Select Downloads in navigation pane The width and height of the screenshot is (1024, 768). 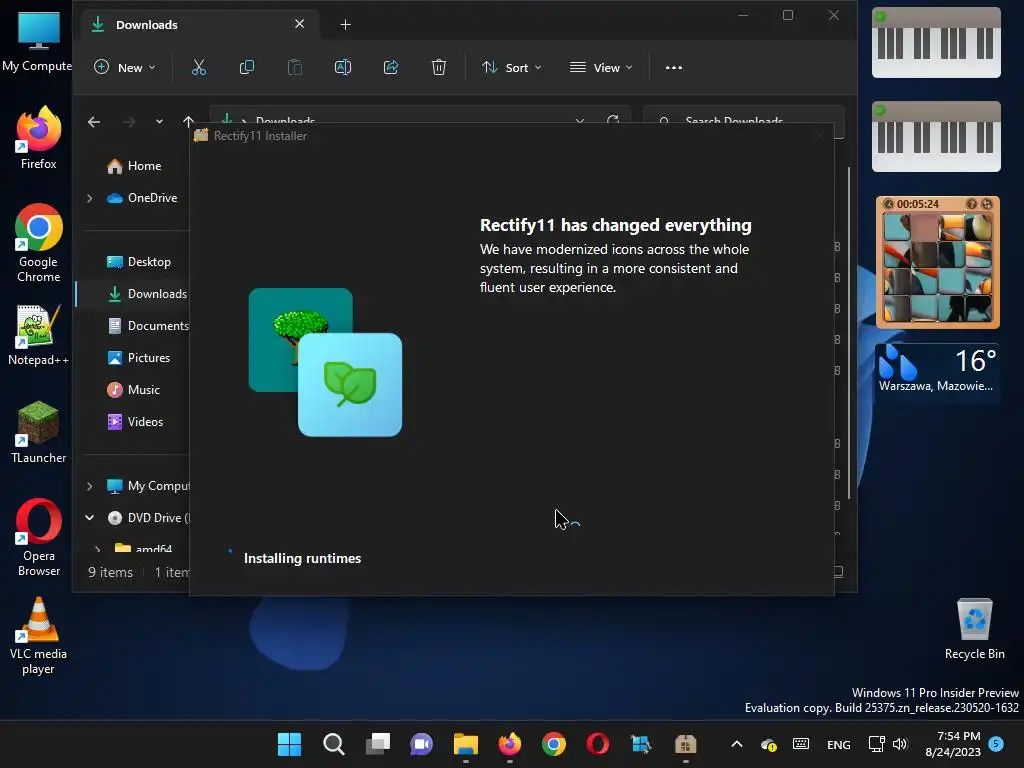[x=147, y=294]
